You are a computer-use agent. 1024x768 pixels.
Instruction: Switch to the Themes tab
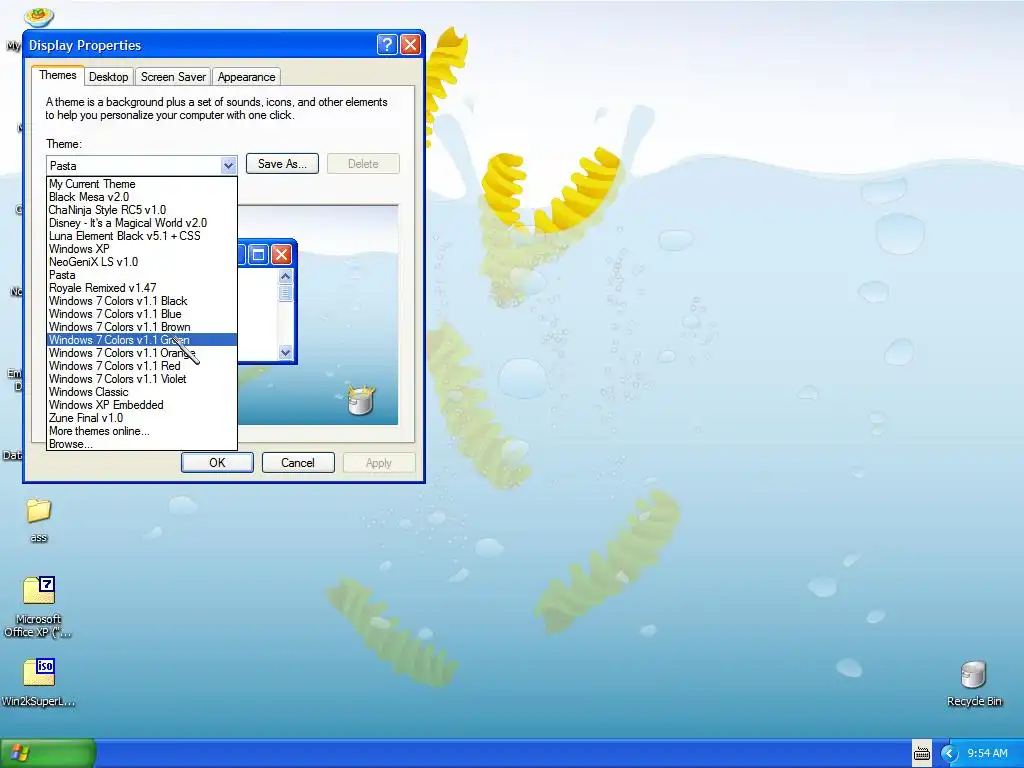pos(57,75)
